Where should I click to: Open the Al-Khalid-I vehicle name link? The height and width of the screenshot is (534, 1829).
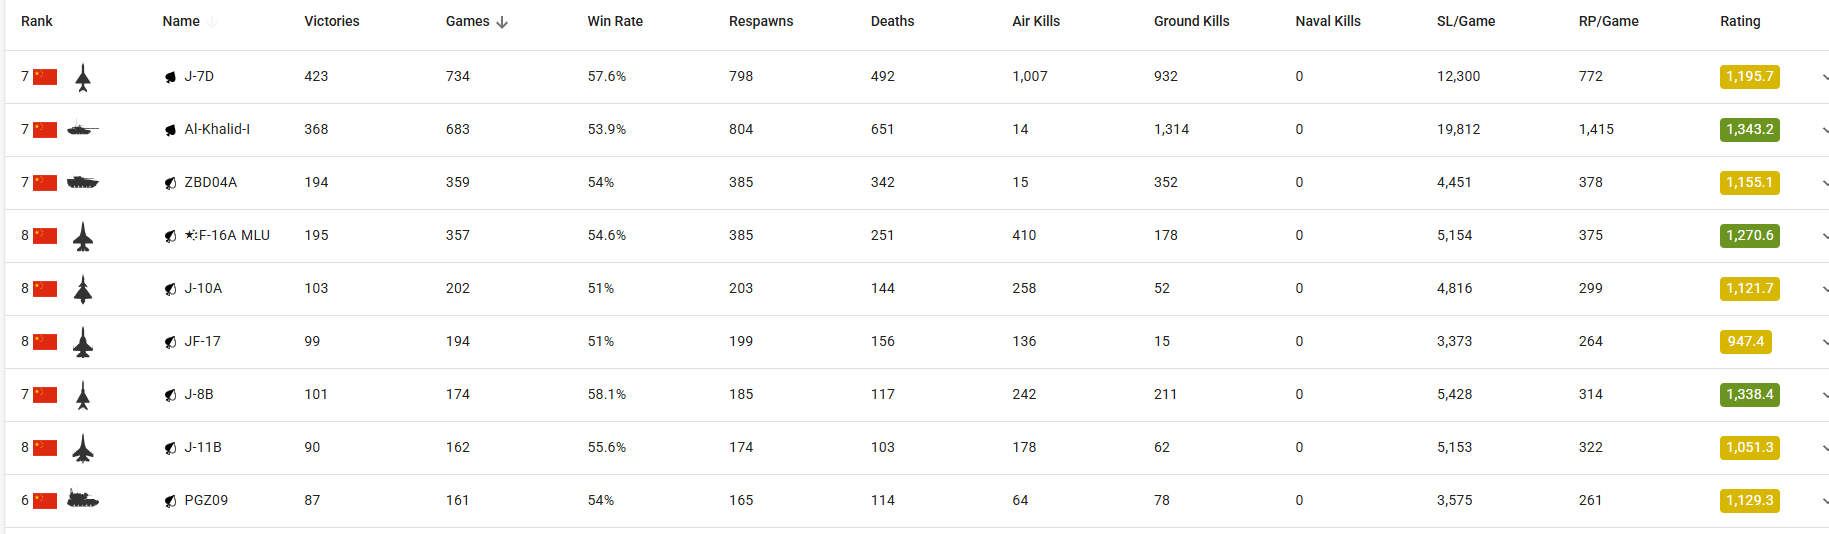tap(217, 129)
